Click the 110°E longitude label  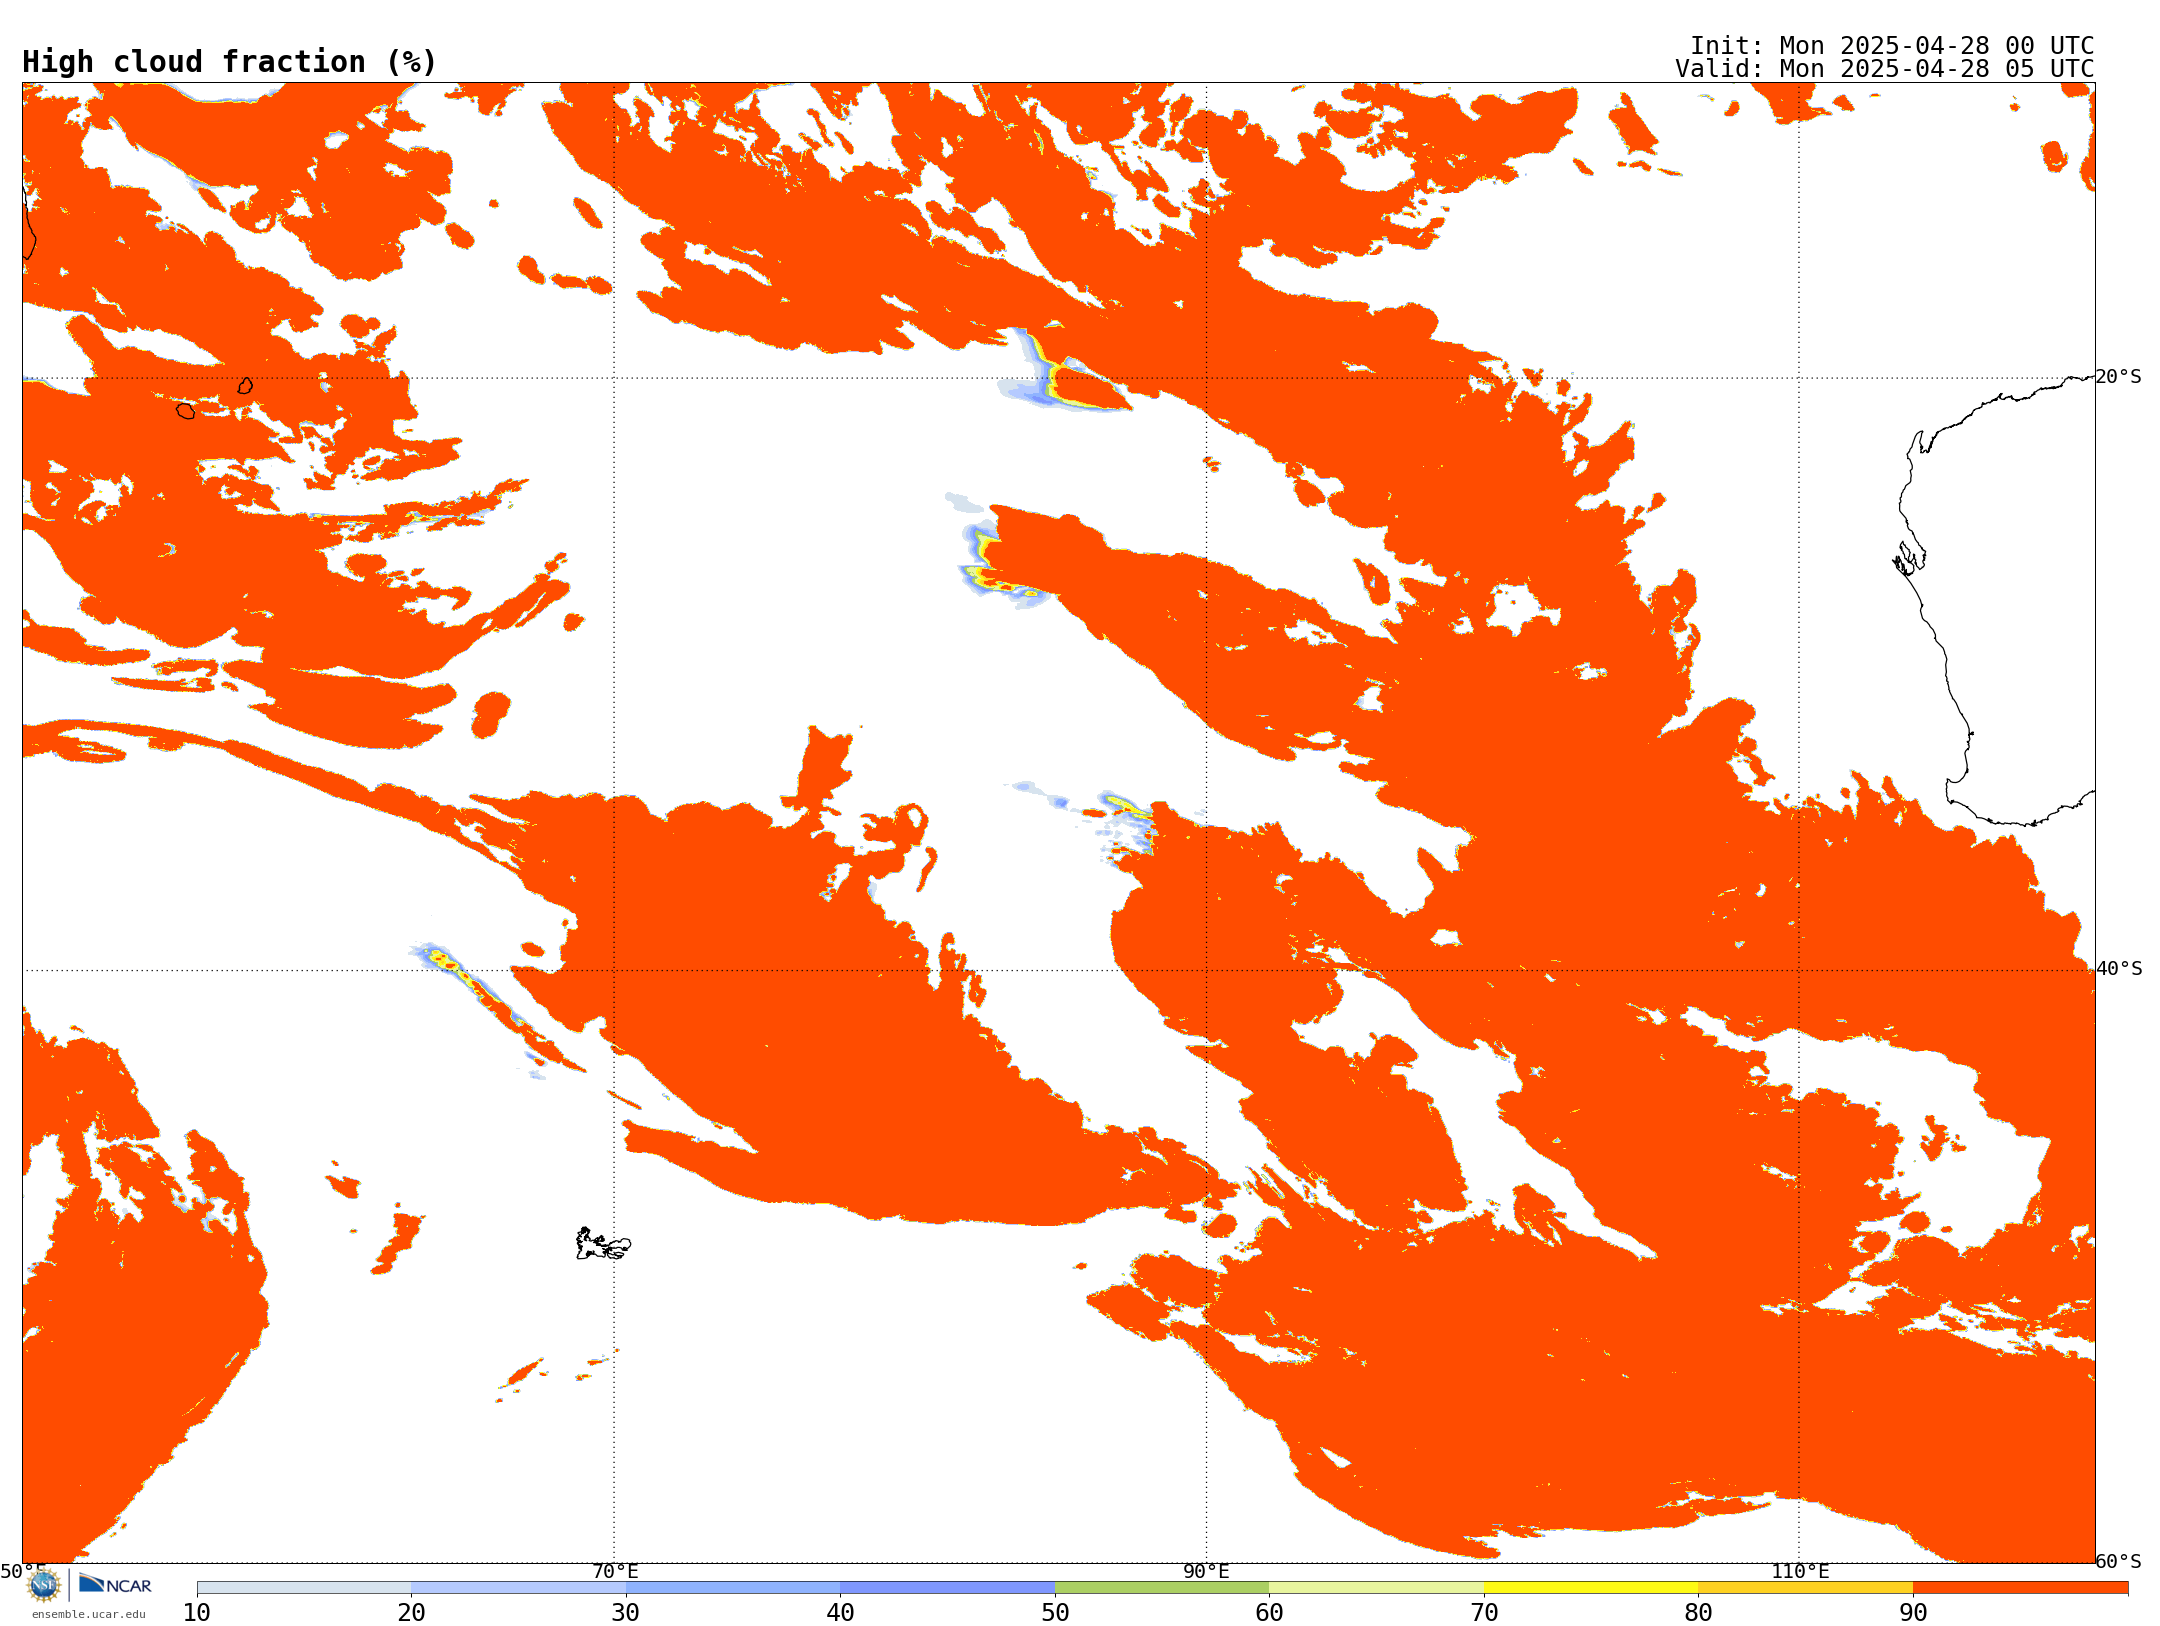coord(1800,1571)
